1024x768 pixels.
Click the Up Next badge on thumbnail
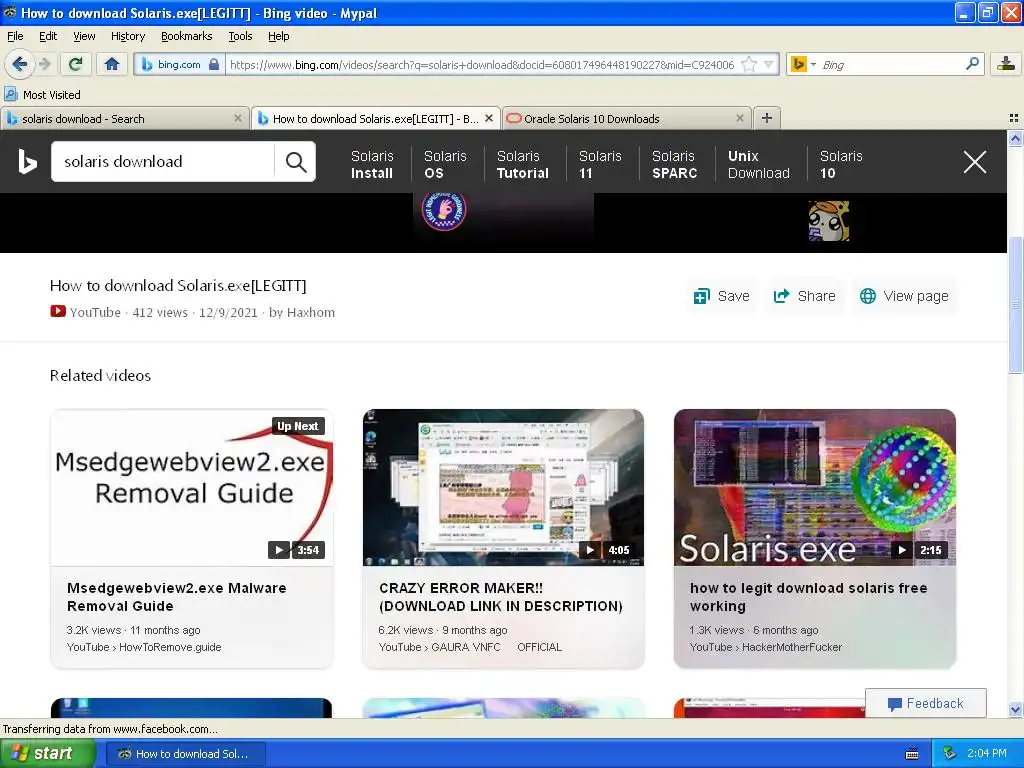298,426
